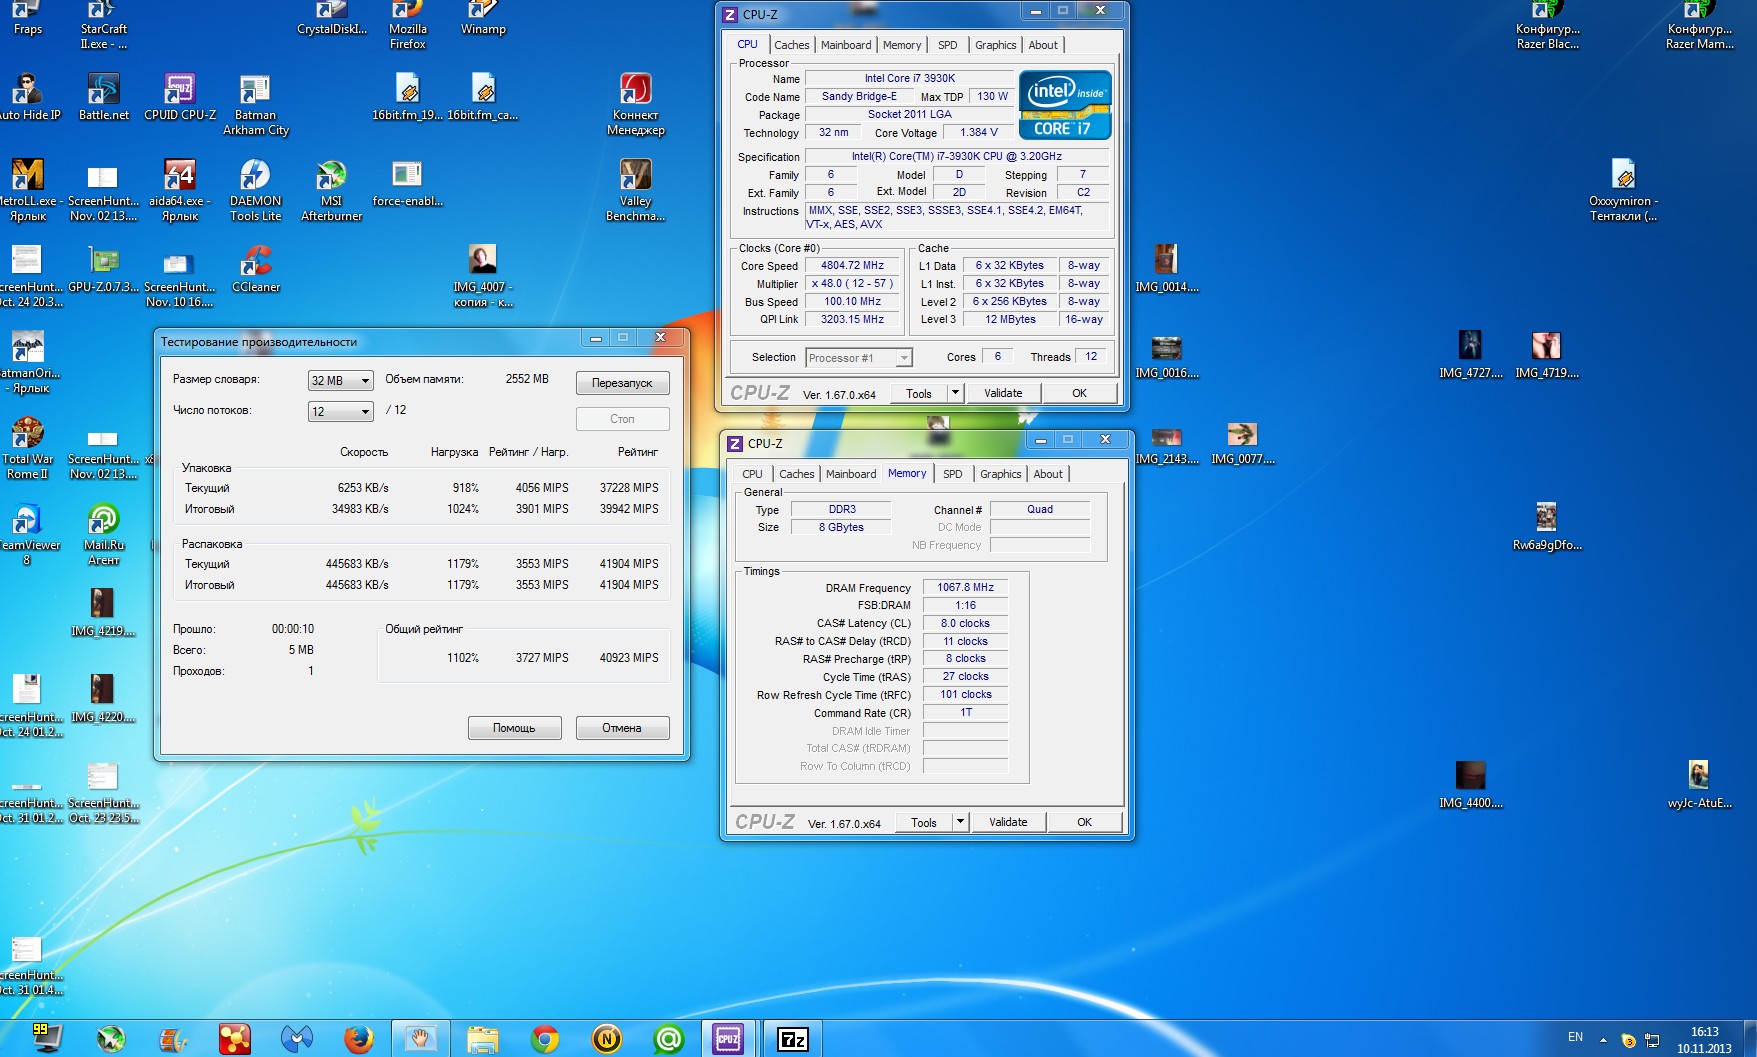Click Validate in the lower CPU-Z window
The image size is (1757, 1057).
point(1007,822)
